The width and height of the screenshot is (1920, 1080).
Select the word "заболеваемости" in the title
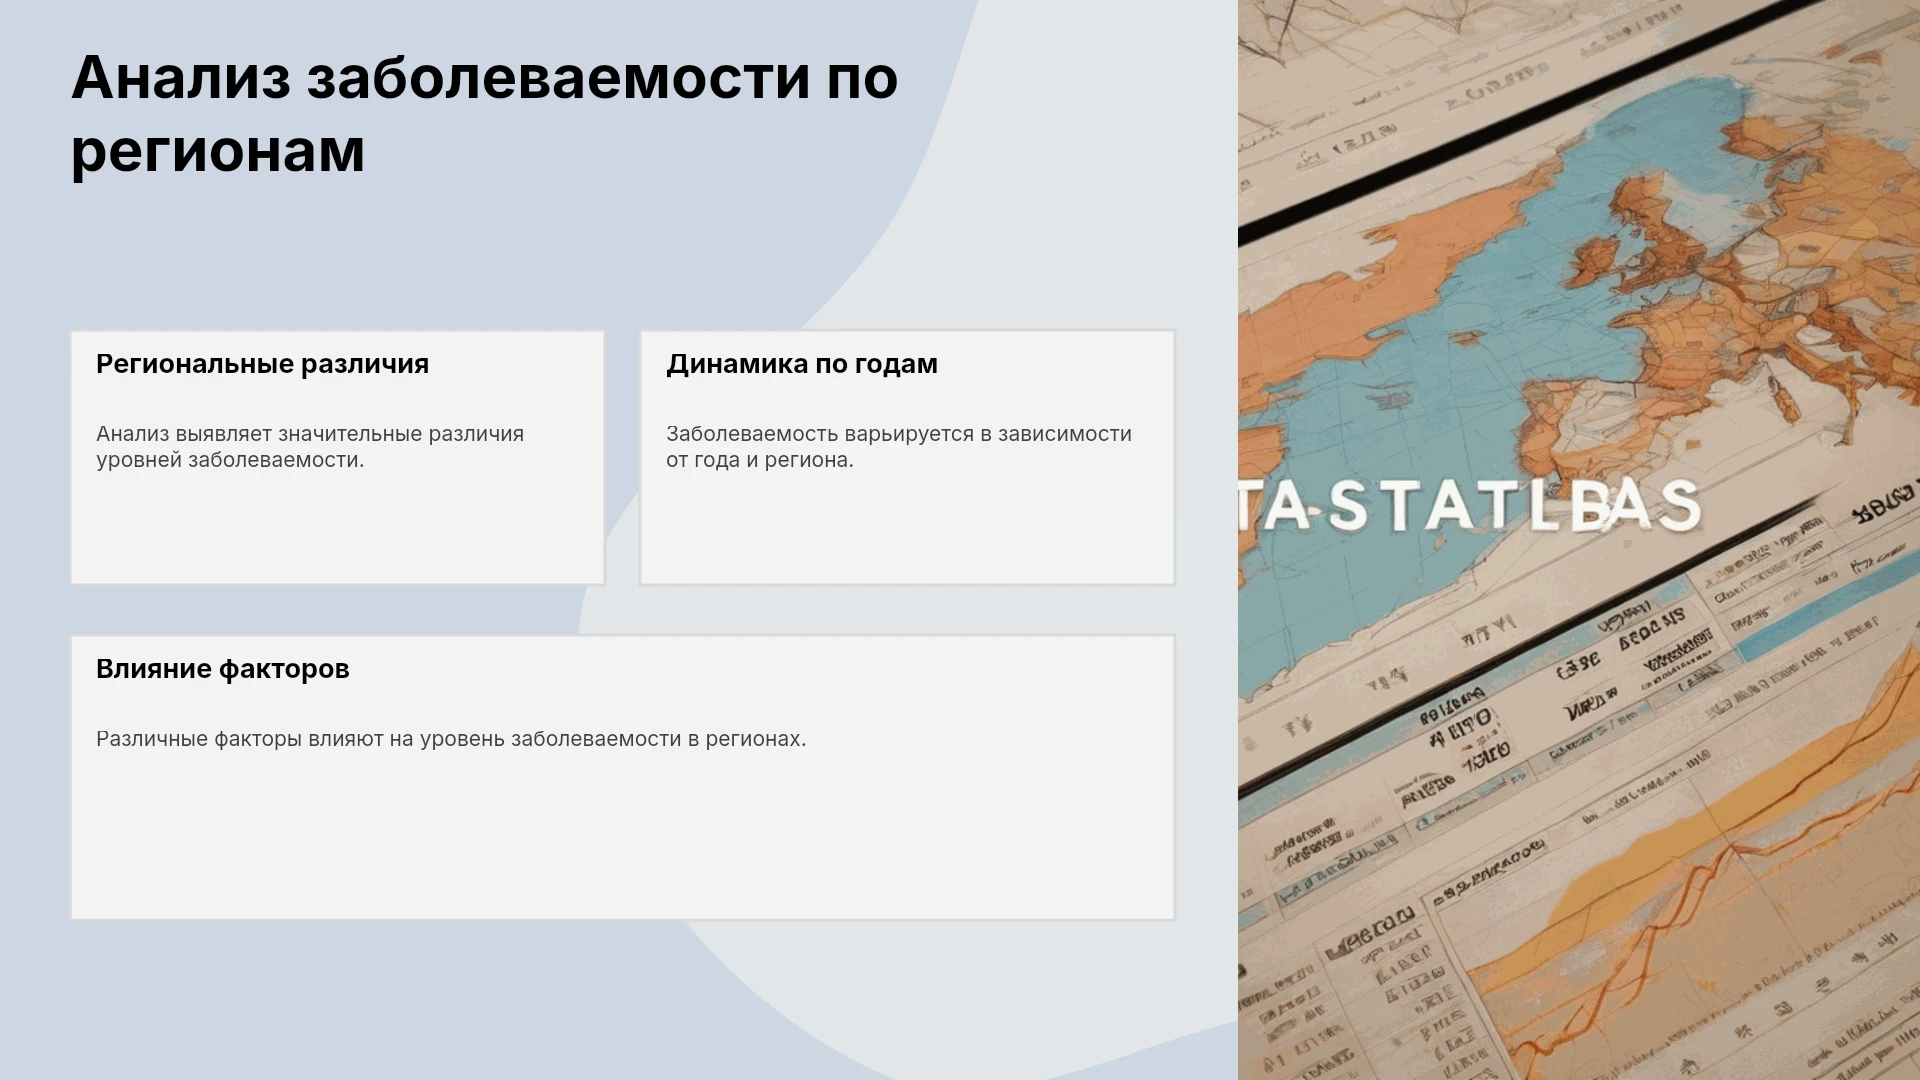coord(559,77)
